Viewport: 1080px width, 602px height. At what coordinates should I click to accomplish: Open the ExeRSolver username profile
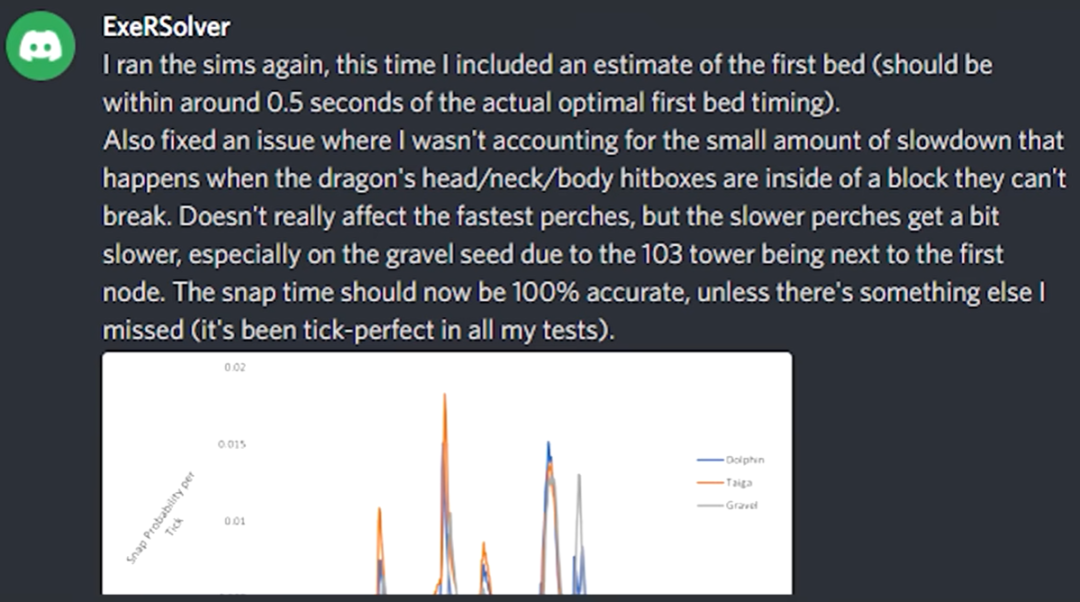[166, 26]
